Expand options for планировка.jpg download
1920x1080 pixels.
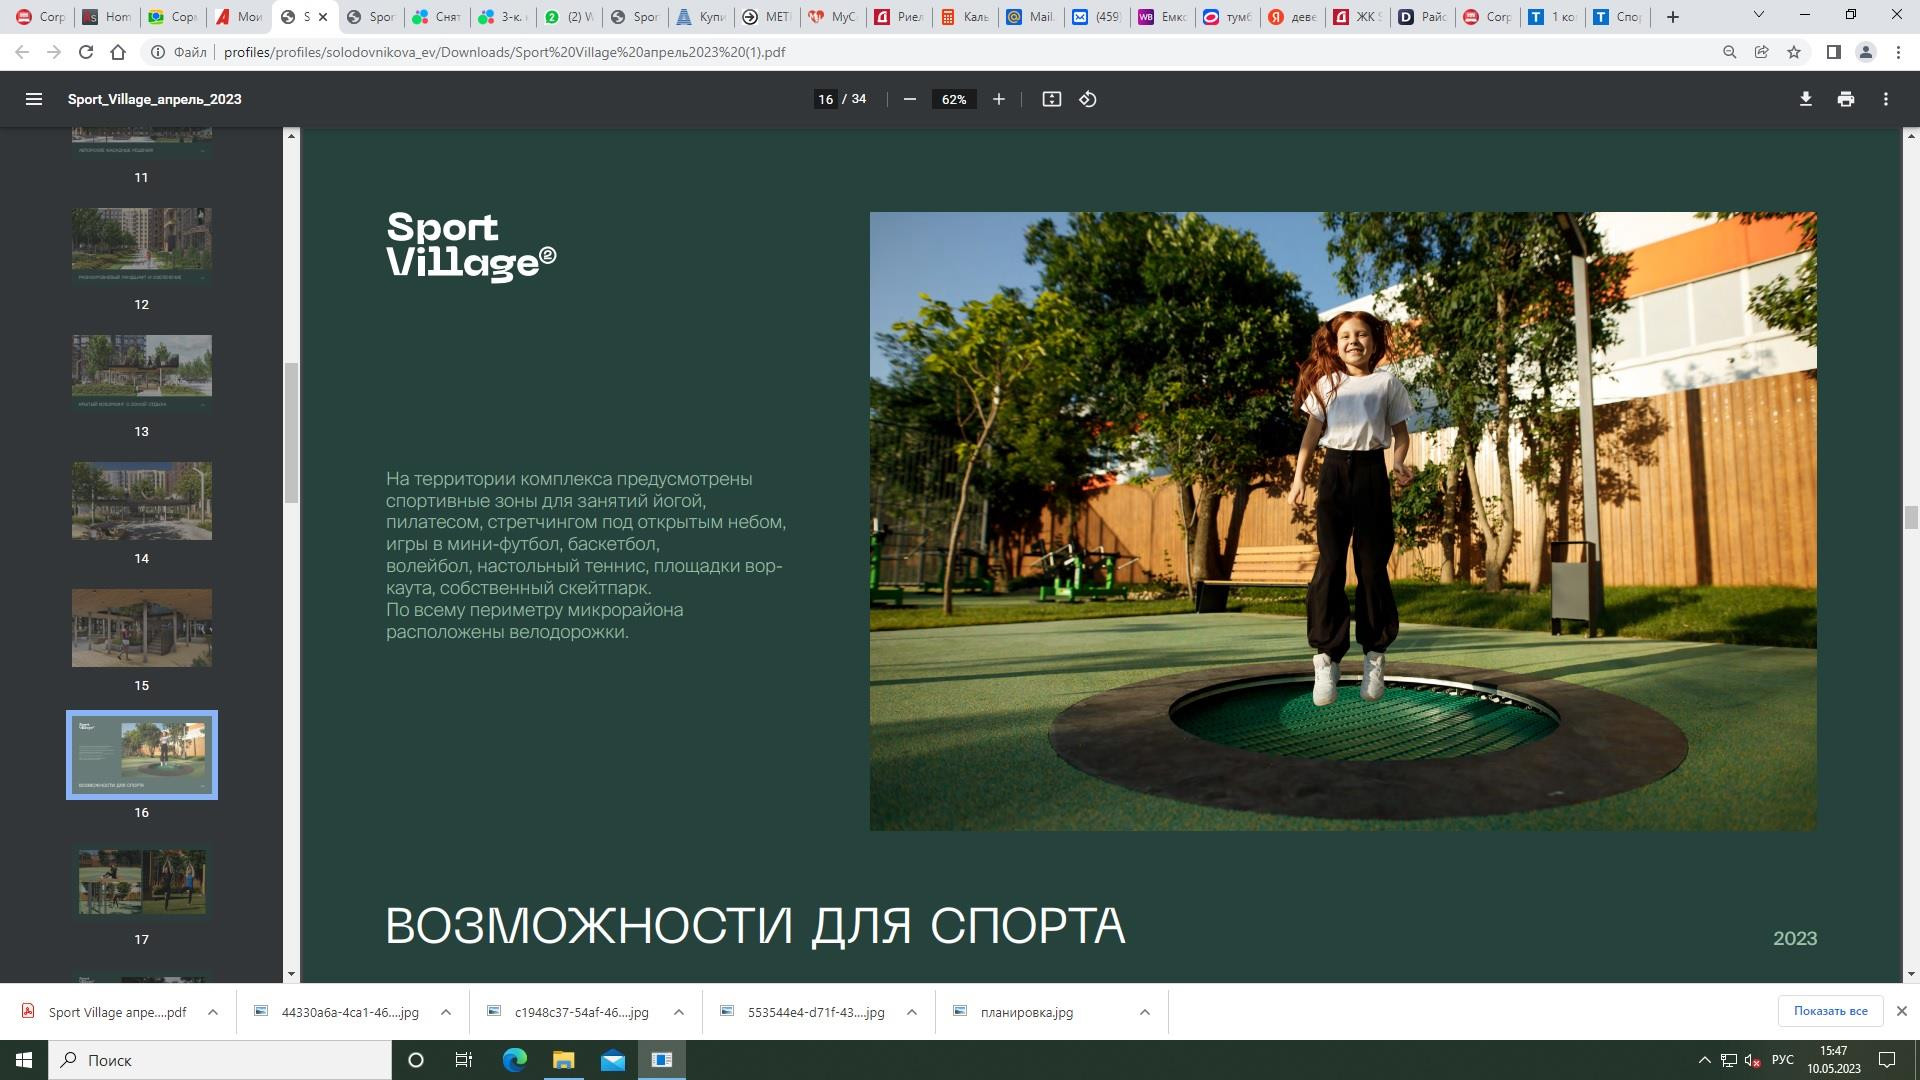(x=1144, y=1012)
